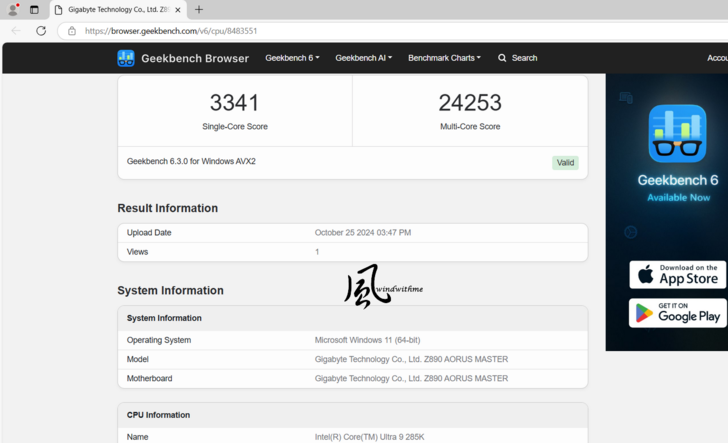This screenshot has width=728, height=443.
Task: Click the Geekbench Browser title text
Action: [195, 58]
